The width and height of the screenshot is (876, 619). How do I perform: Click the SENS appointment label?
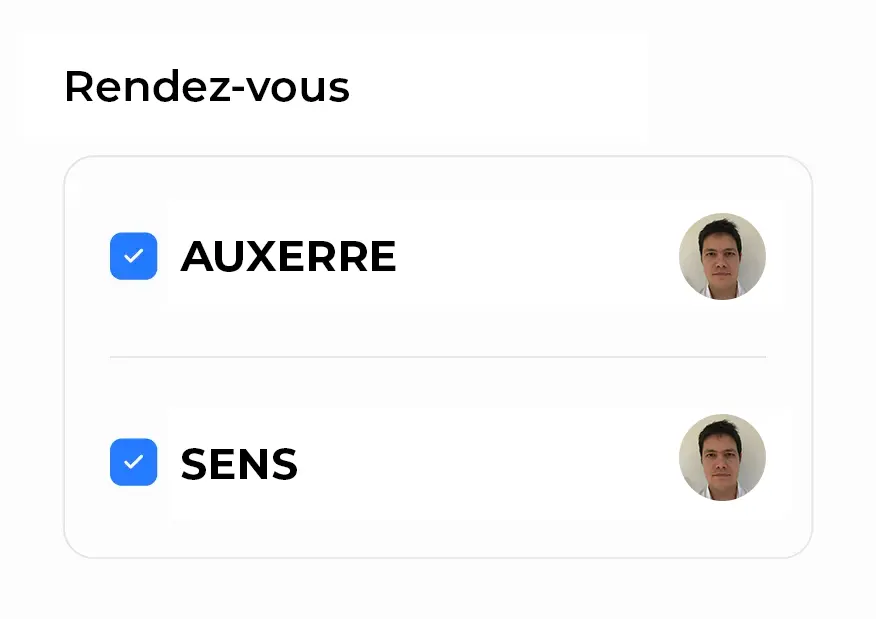click(239, 464)
